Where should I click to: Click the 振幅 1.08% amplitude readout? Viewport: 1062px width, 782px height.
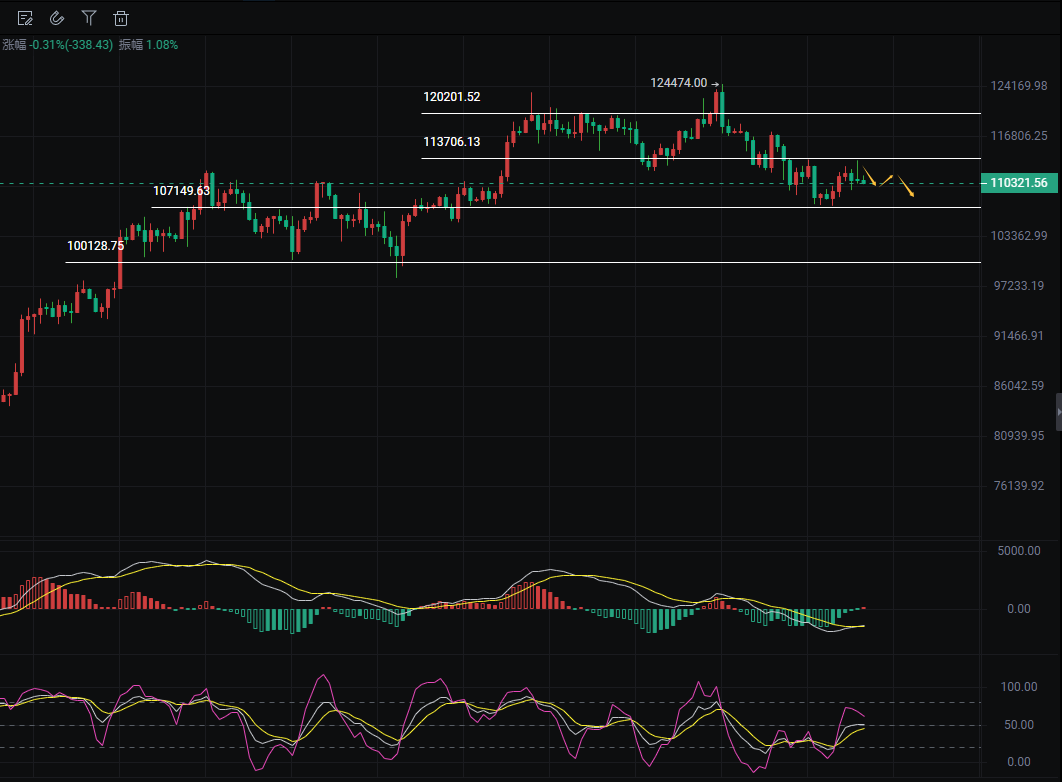(148, 45)
